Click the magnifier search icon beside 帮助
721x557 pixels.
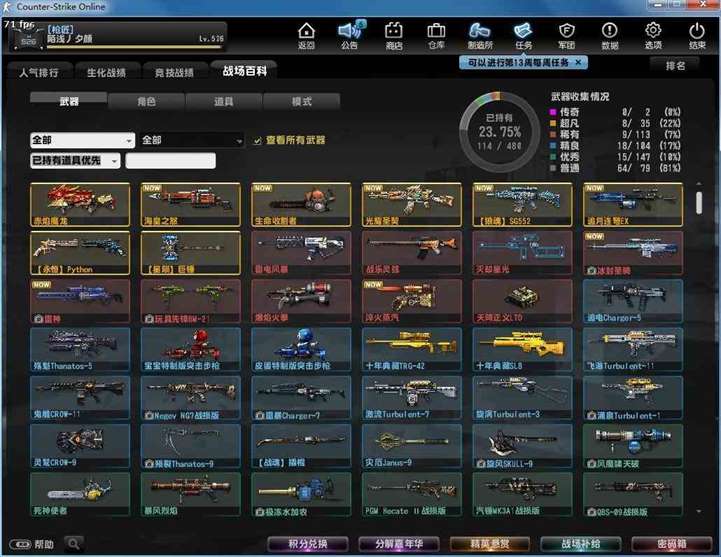point(73,544)
